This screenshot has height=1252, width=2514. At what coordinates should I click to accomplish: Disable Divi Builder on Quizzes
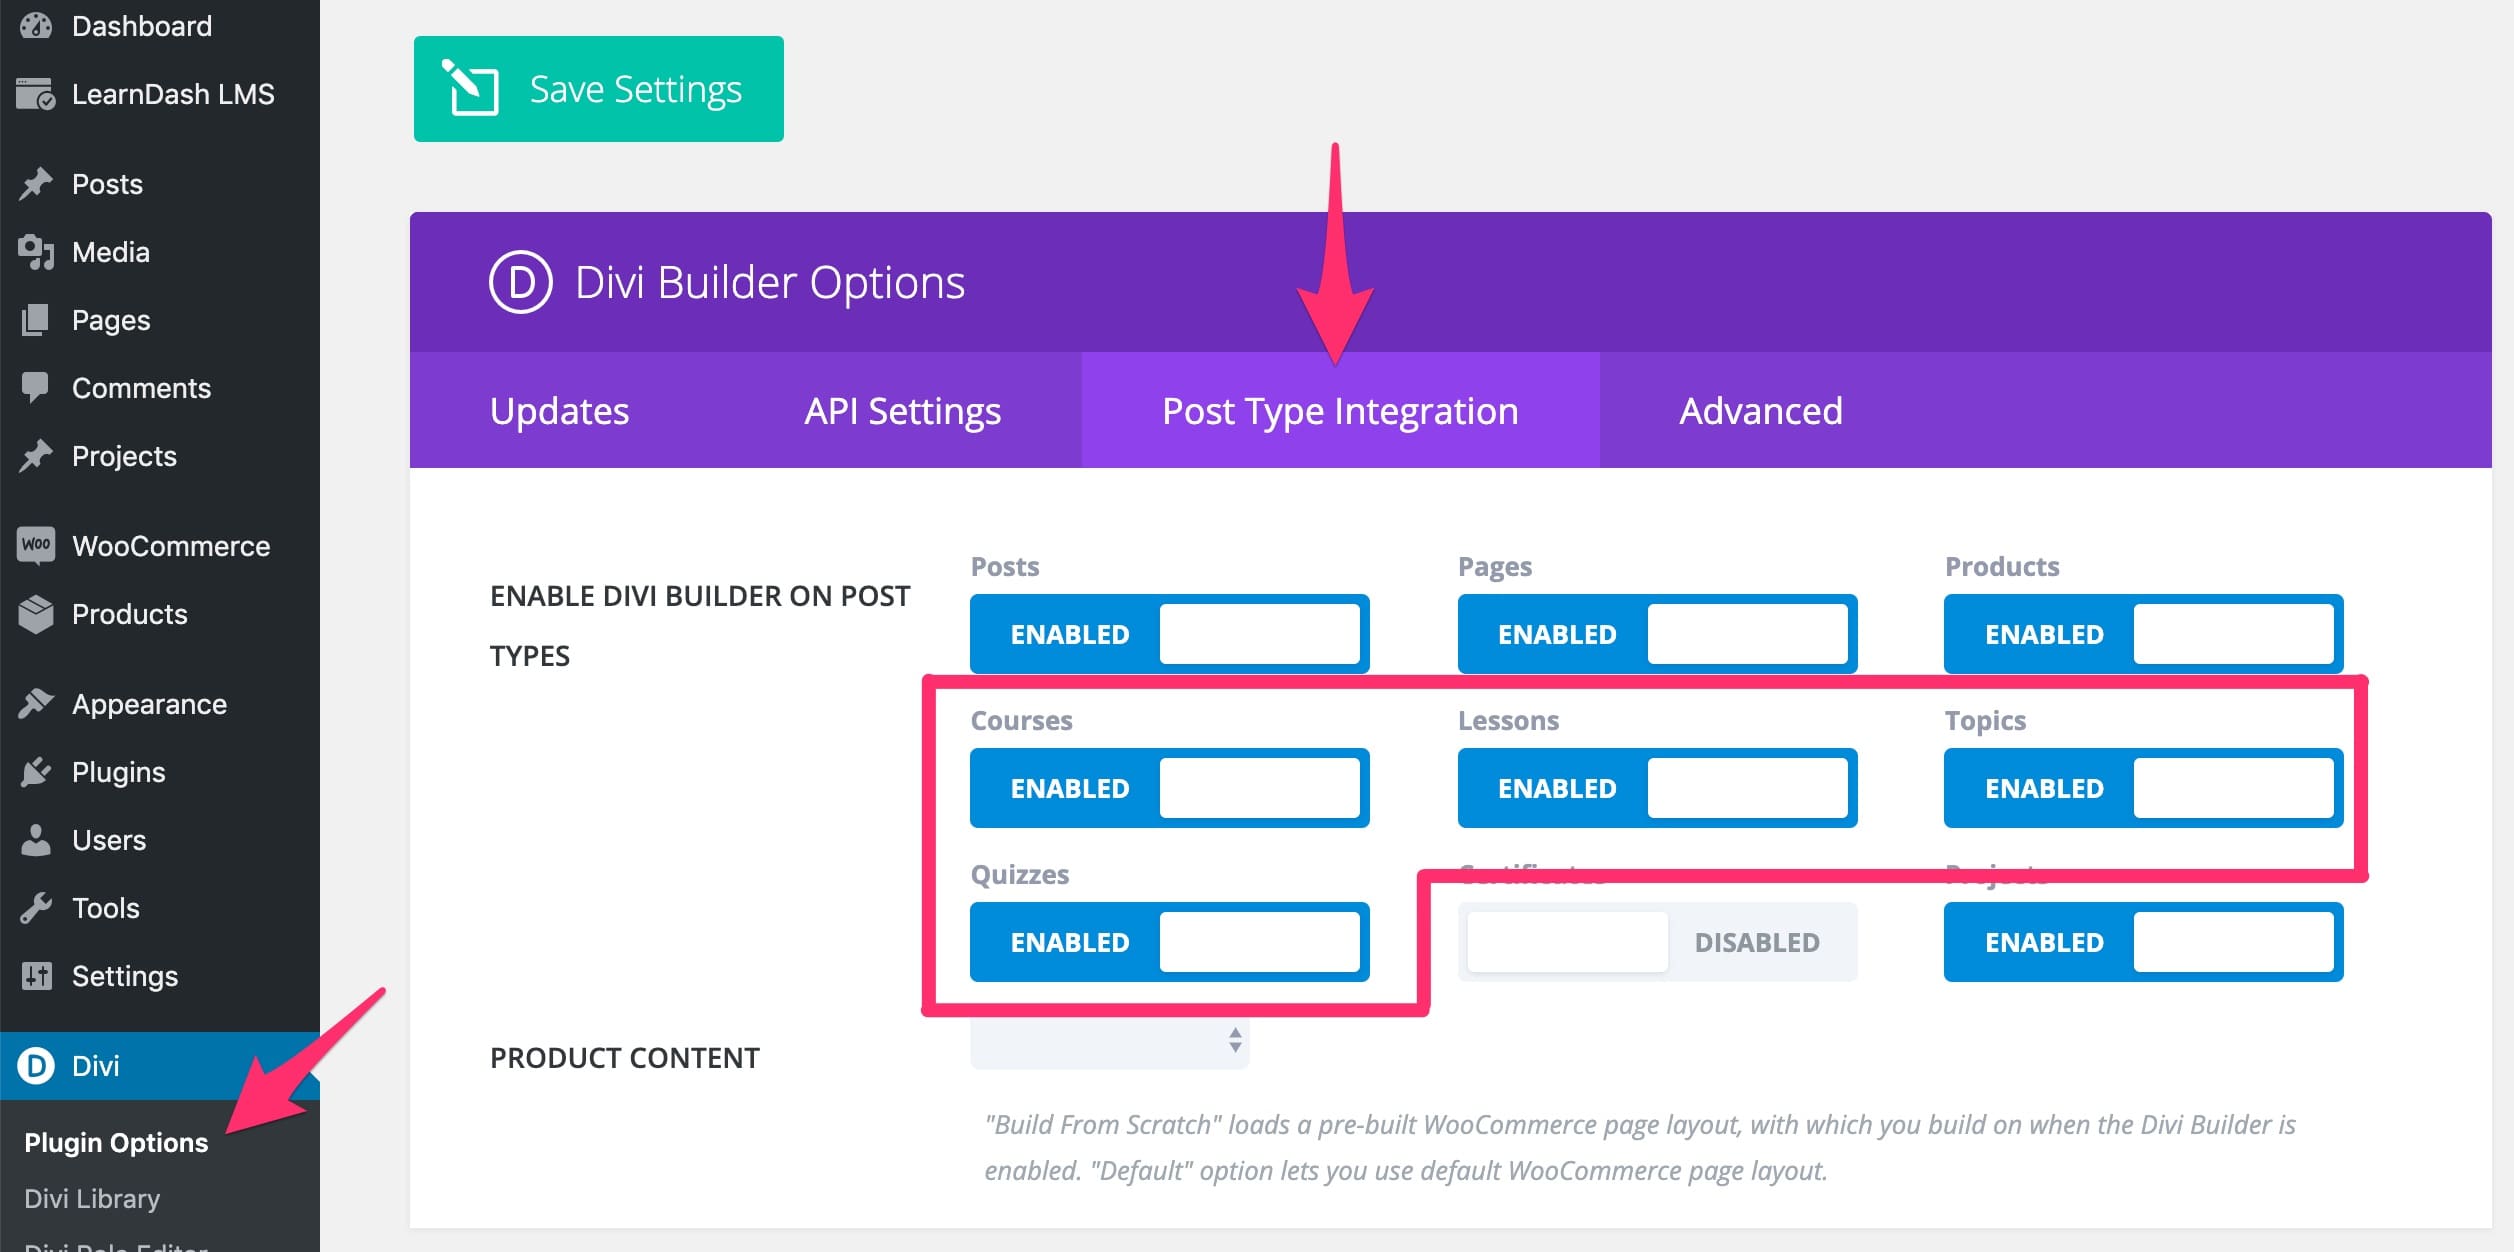pos(1169,942)
